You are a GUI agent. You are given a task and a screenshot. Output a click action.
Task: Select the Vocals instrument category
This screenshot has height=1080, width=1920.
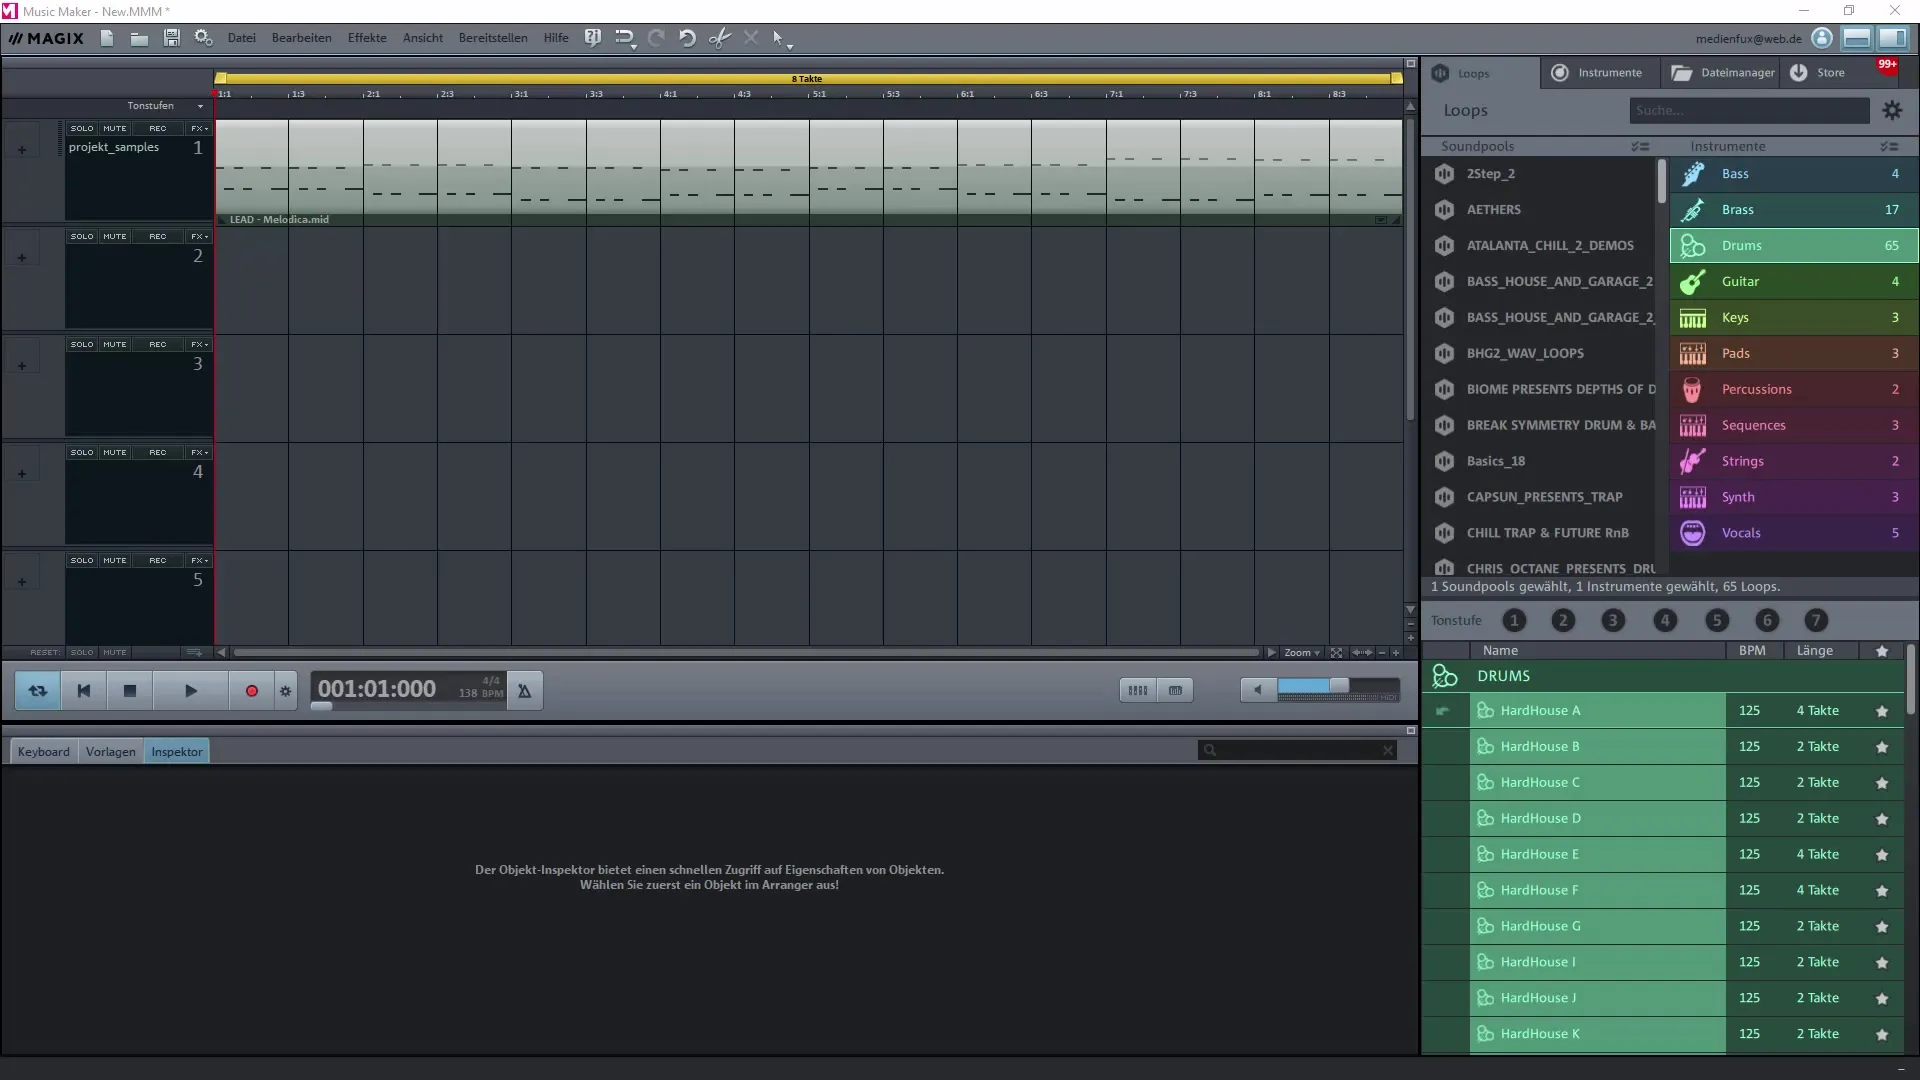[x=1794, y=534]
